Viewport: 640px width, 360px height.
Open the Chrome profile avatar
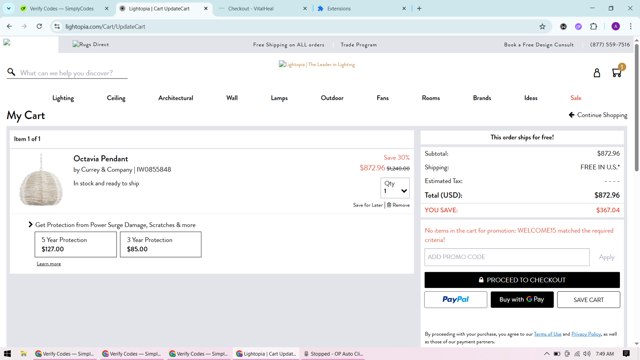[616, 27]
